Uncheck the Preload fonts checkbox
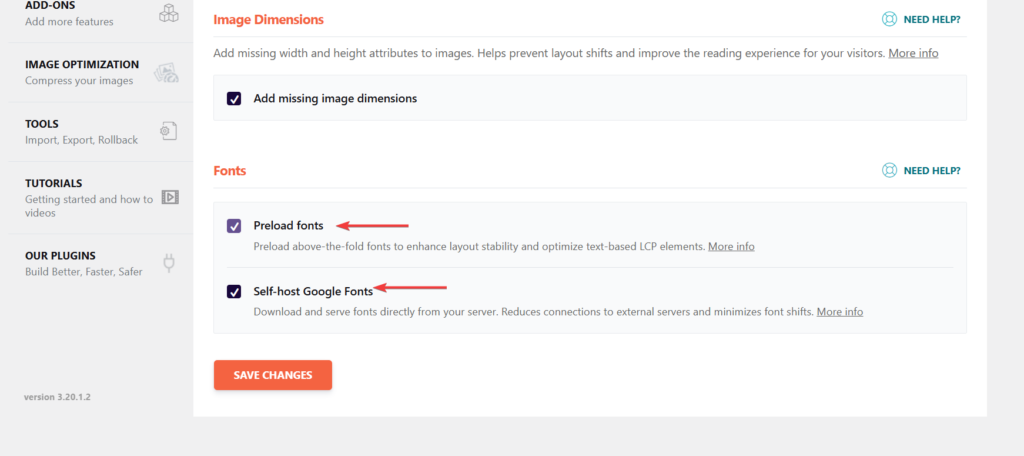Image resolution: width=1024 pixels, height=456 pixels. pyautogui.click(x=234, y=226)
